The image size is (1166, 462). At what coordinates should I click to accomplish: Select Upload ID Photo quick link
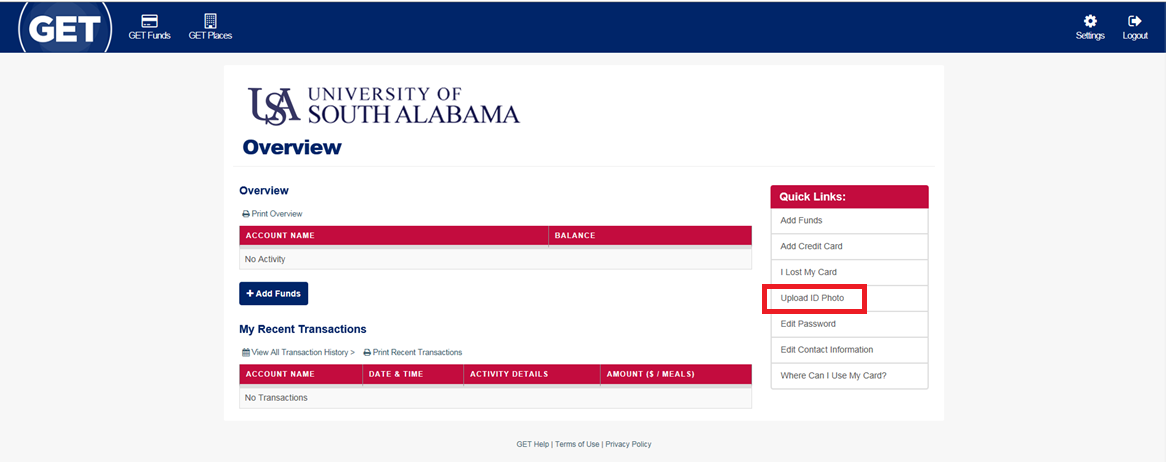[x=849, y=298]
